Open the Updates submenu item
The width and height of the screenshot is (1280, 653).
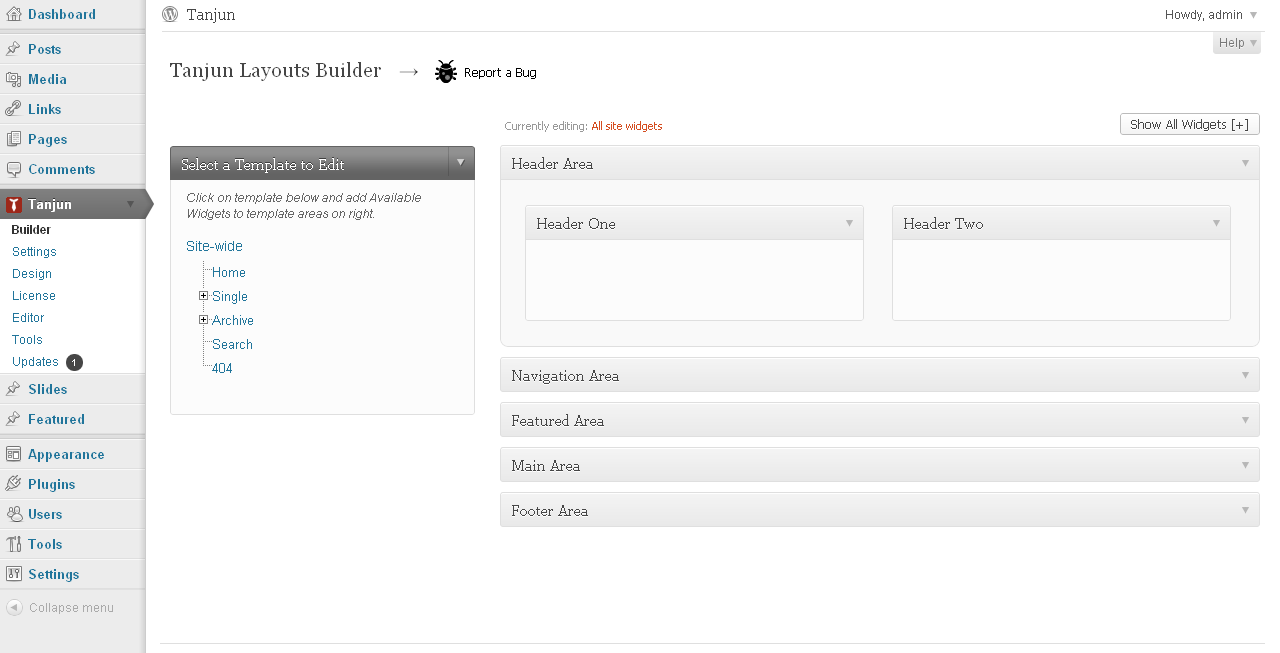pyautogui.click(x=36, y=362)
